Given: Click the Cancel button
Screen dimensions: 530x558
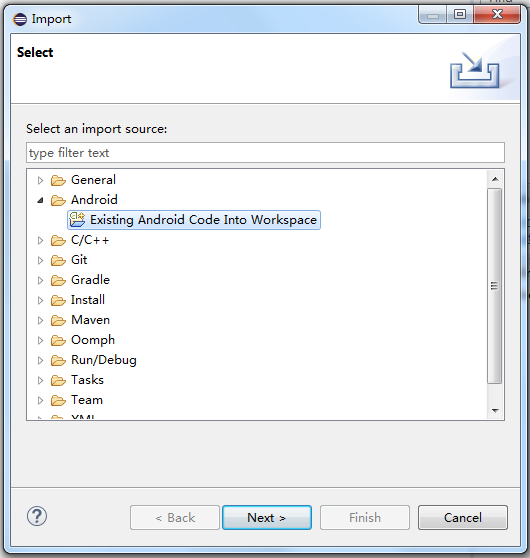Looking at the screenshot, I should click(x=463, y=517).
